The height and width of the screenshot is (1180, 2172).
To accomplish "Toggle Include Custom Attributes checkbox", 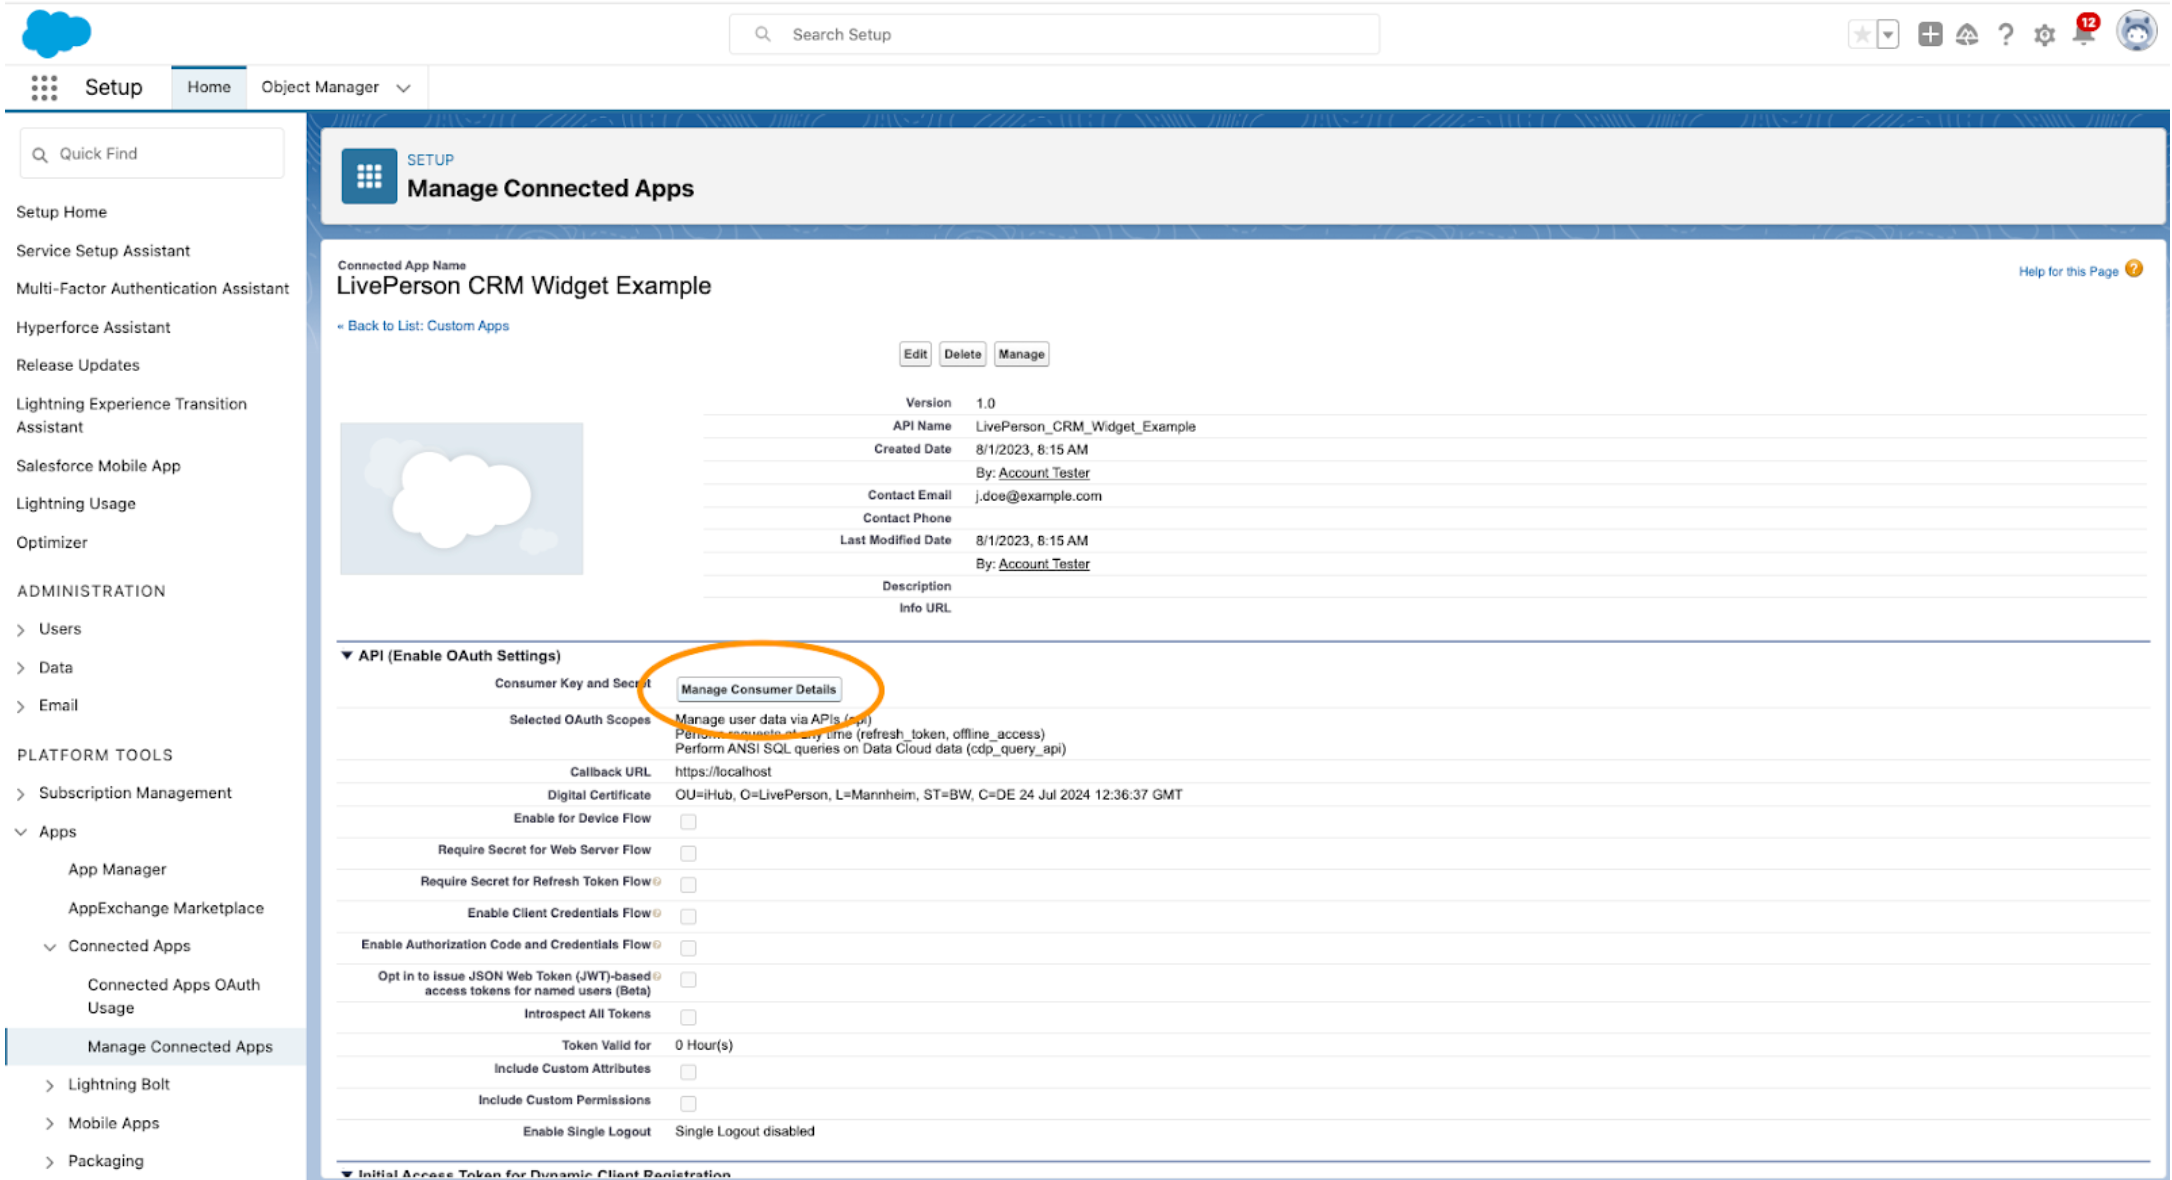I will click(x=688, y=1072).
